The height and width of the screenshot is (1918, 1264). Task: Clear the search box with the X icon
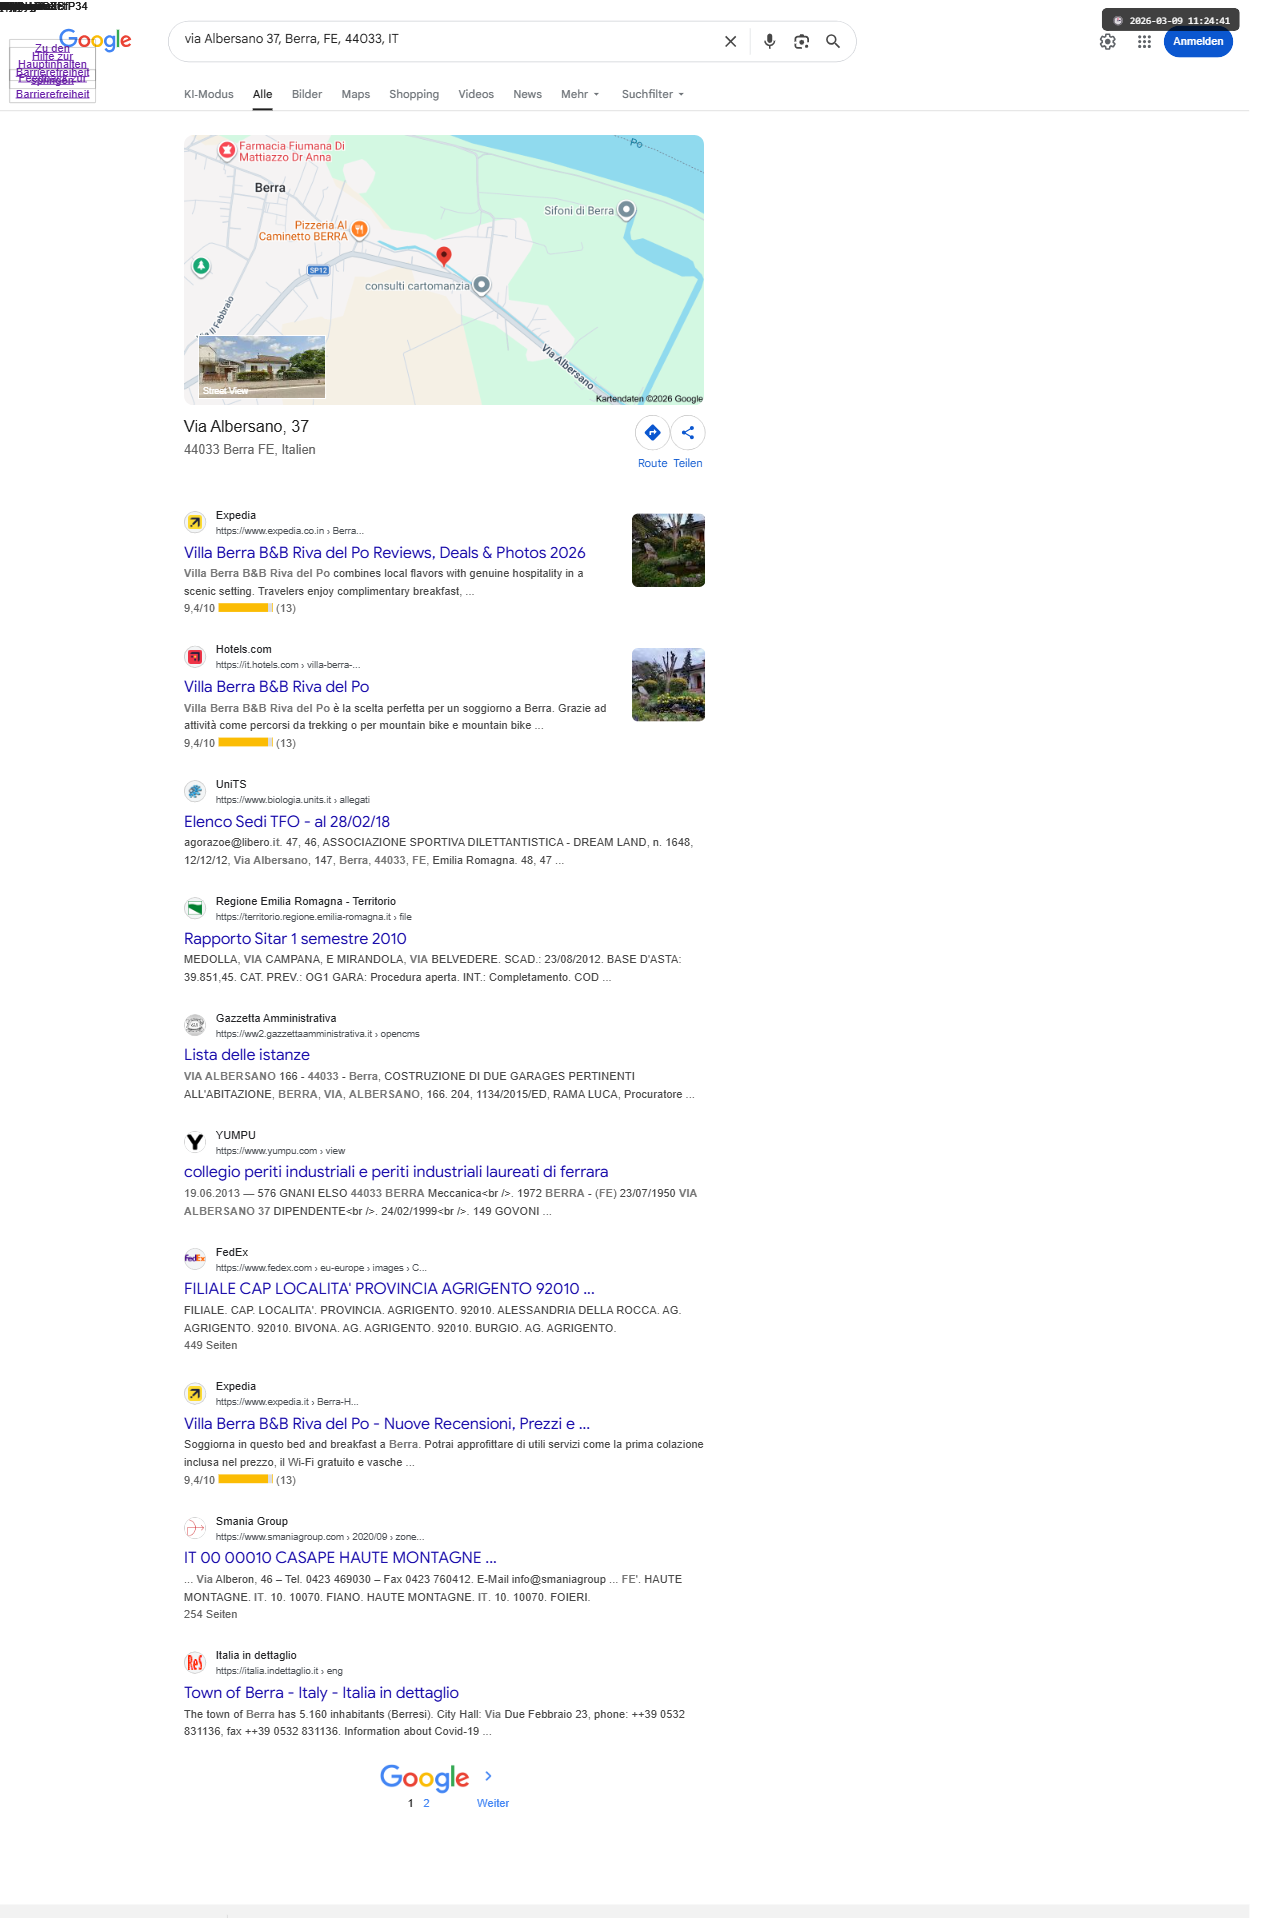(x=730, y=42)
